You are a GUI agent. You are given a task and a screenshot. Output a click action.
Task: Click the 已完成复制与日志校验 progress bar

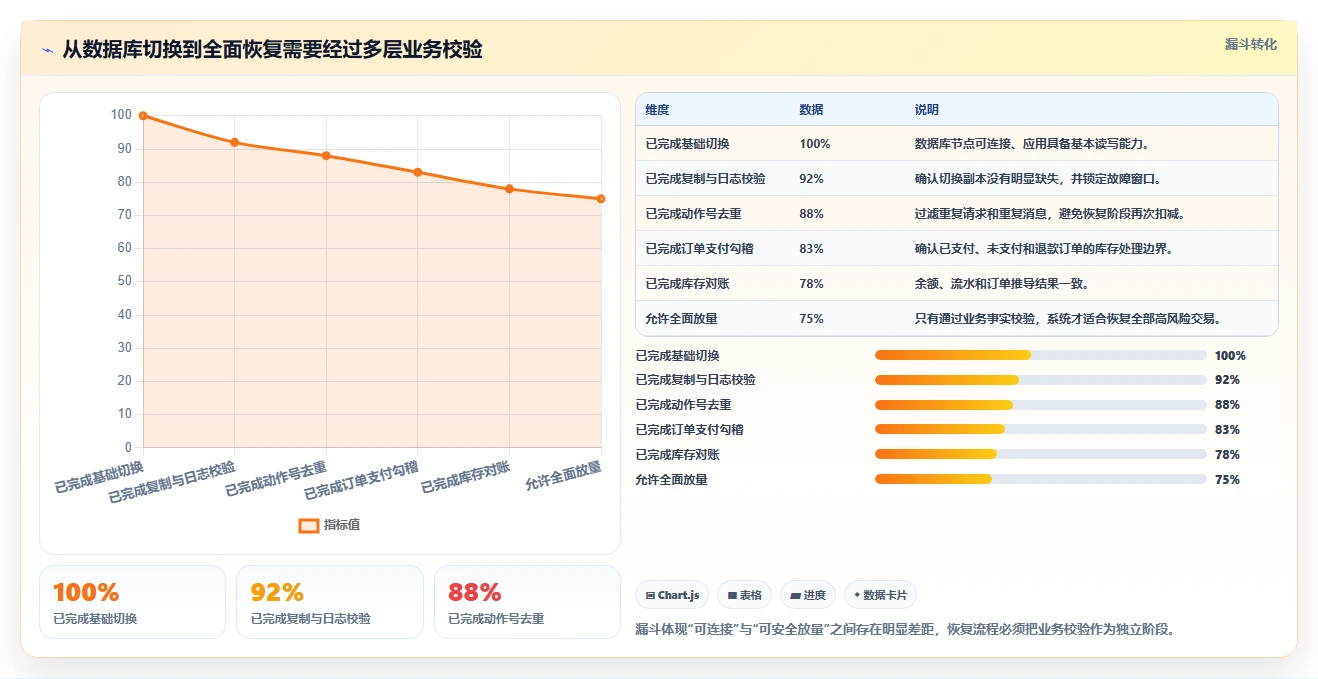point(1041,380)
